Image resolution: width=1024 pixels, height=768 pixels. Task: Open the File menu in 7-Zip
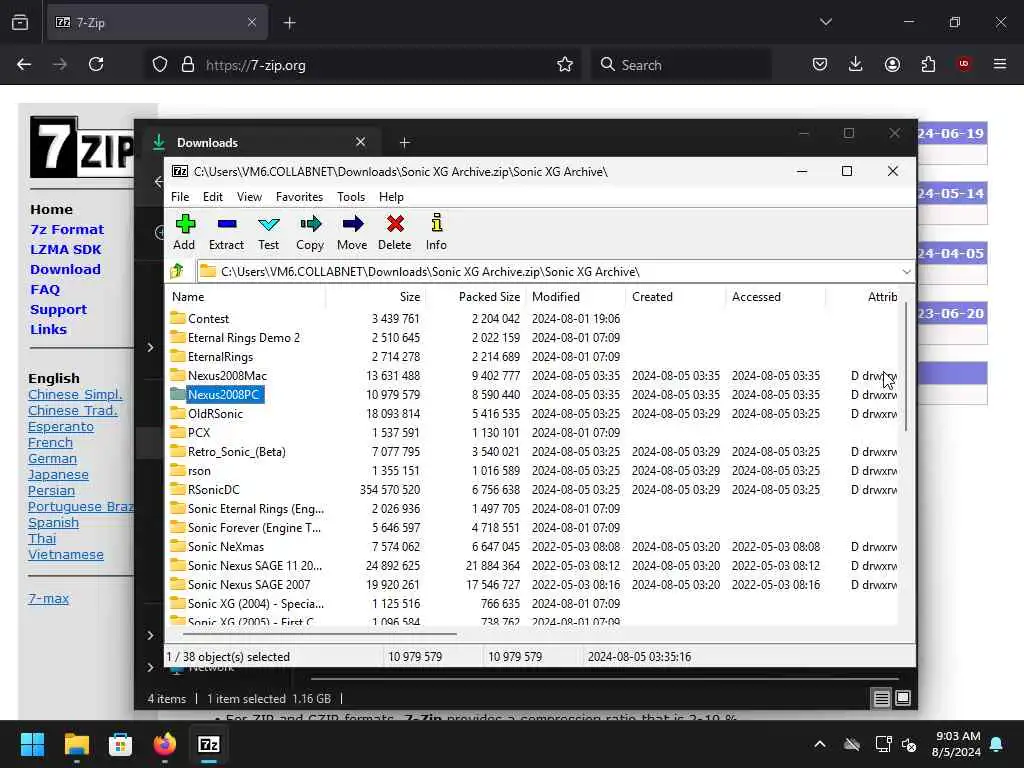click(x=180, y=197)
